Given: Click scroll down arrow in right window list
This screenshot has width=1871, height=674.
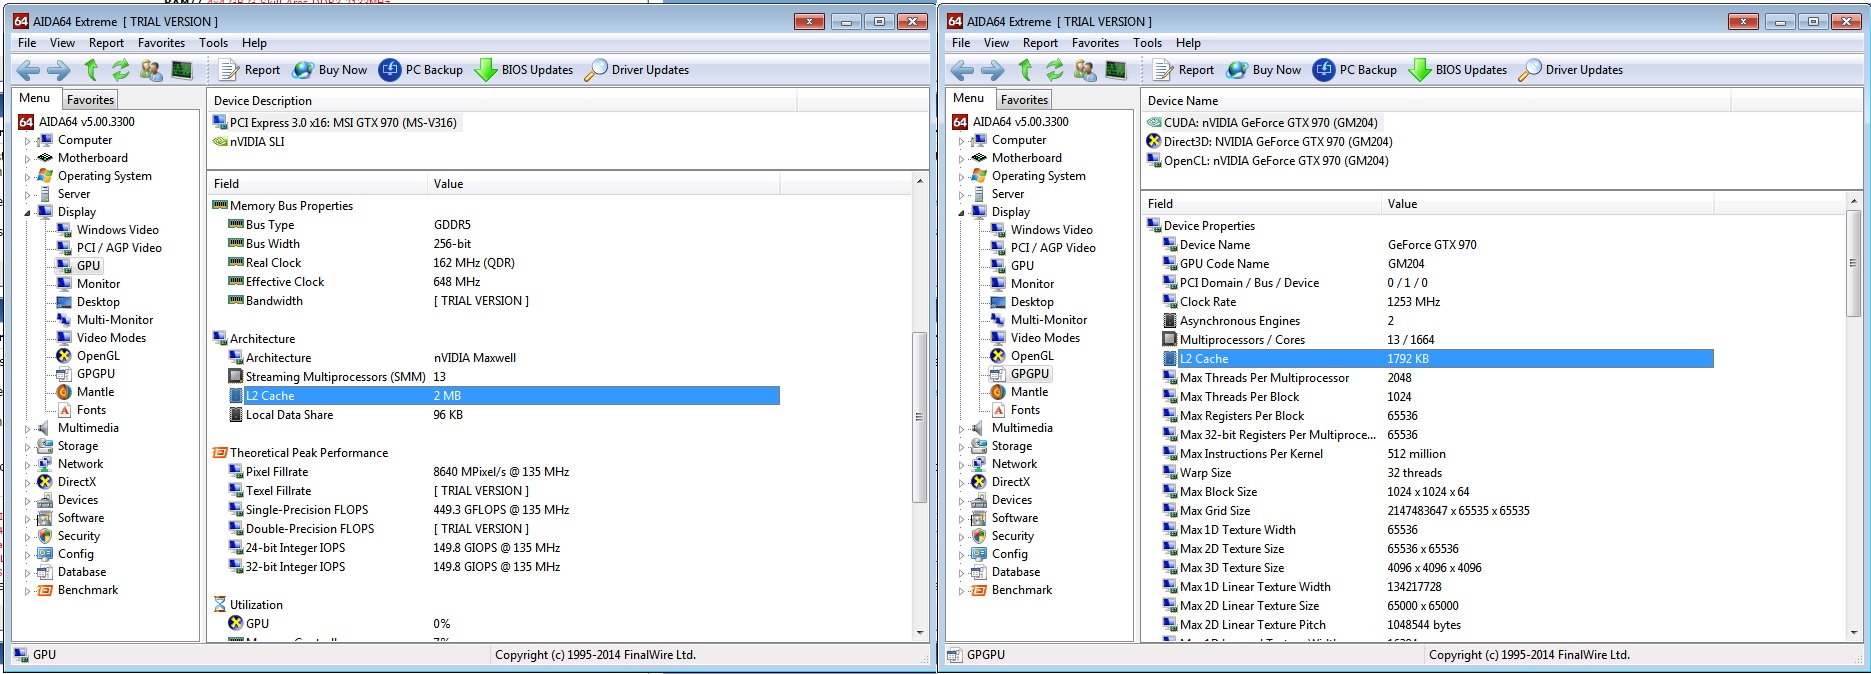Looking at the screenshot, I should pos(1853,633).
